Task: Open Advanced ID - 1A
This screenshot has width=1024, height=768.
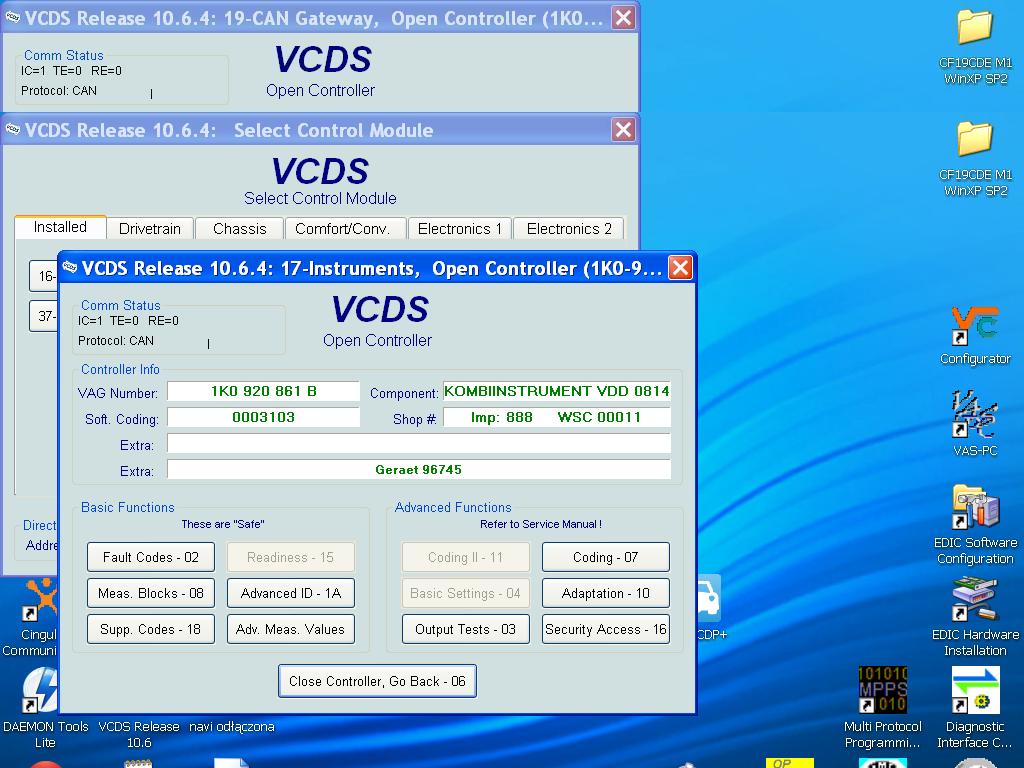Action: click(291, 593)
